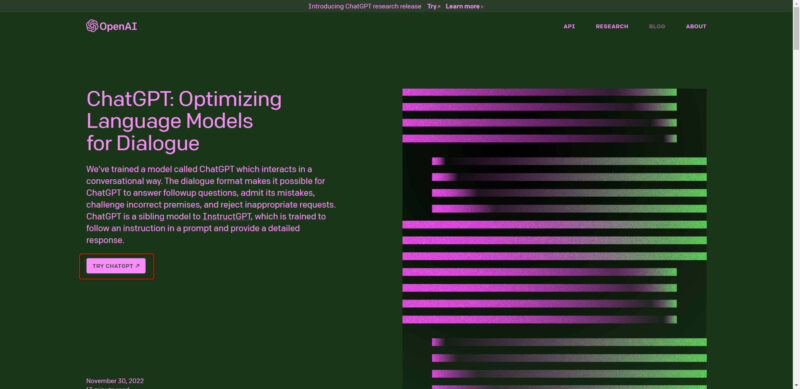Image resolution: width=800 pixels, height=389 pixels.
Task: Click the ChatGPT Optimizing Language Models heading
Action: 184,121
